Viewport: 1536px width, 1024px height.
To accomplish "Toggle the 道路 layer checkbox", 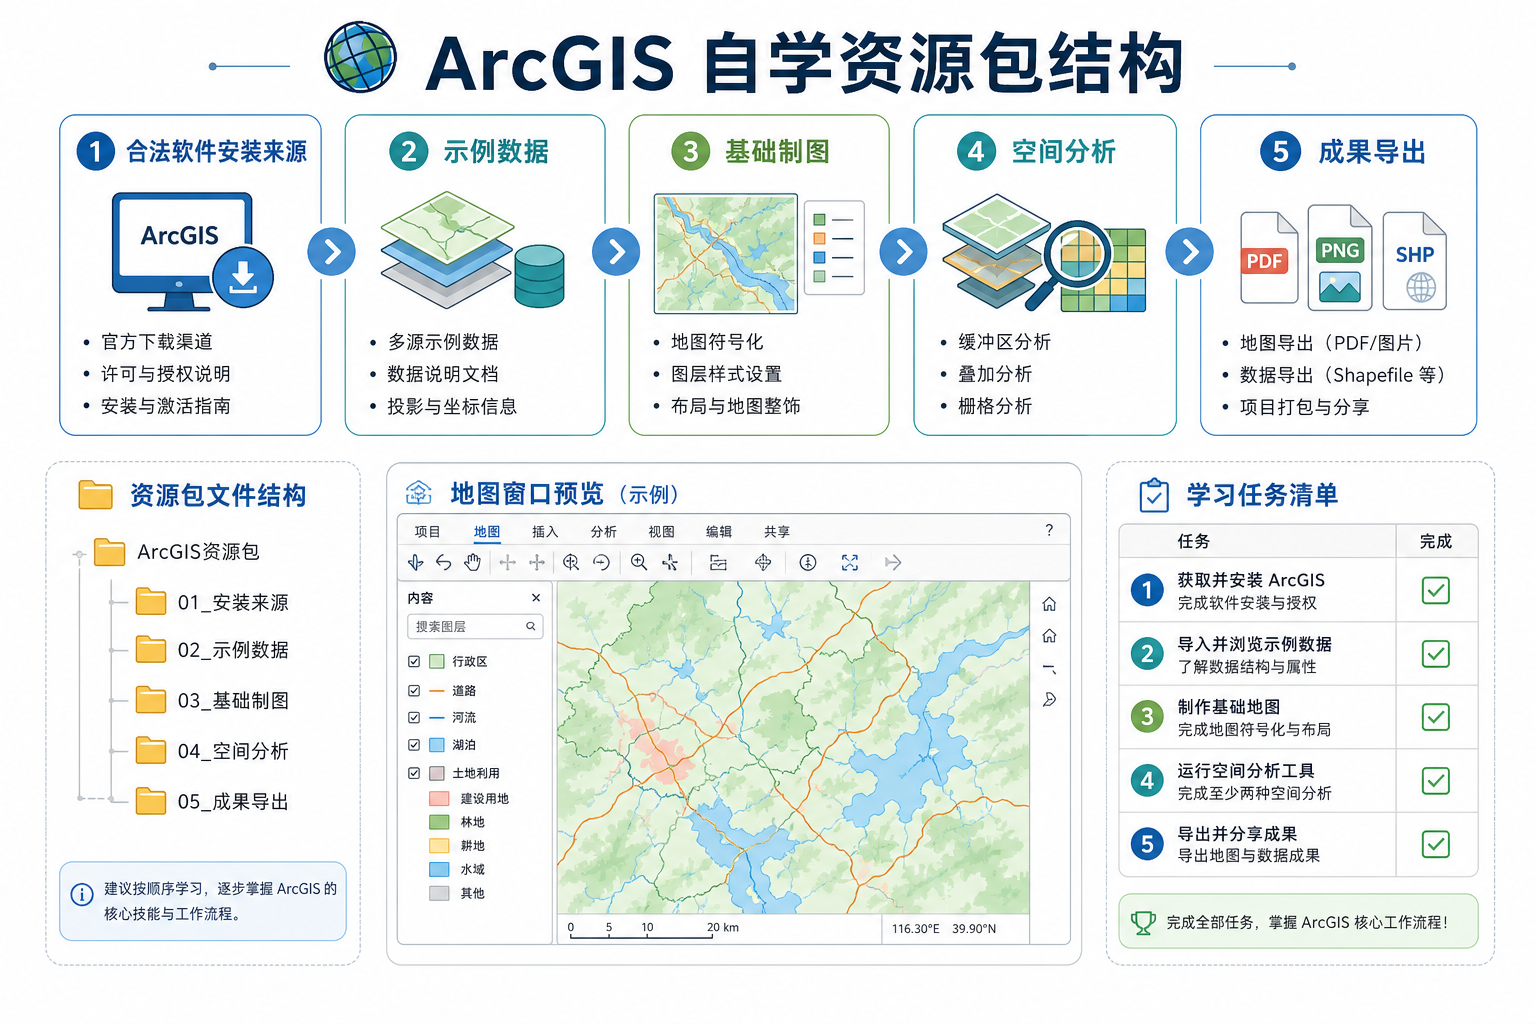I will coord(414,690).
